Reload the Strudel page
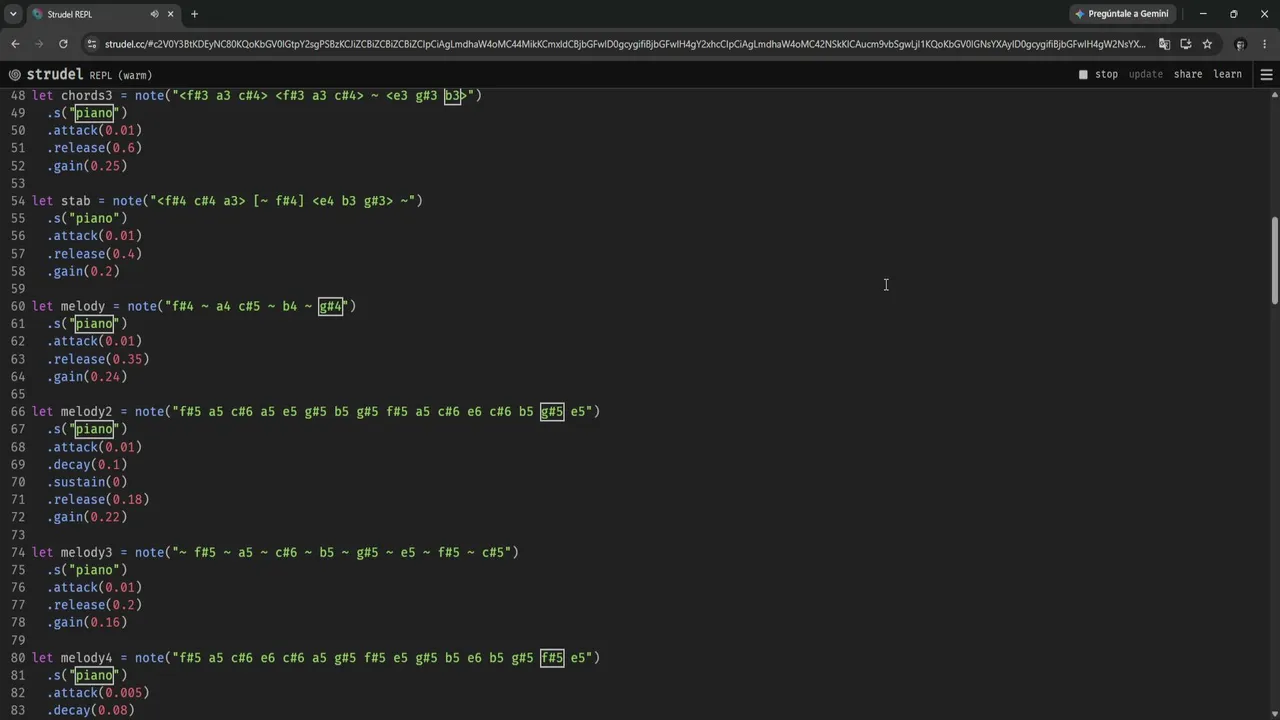This screenshot has height=720, width=1280. (x=63, y=44)
